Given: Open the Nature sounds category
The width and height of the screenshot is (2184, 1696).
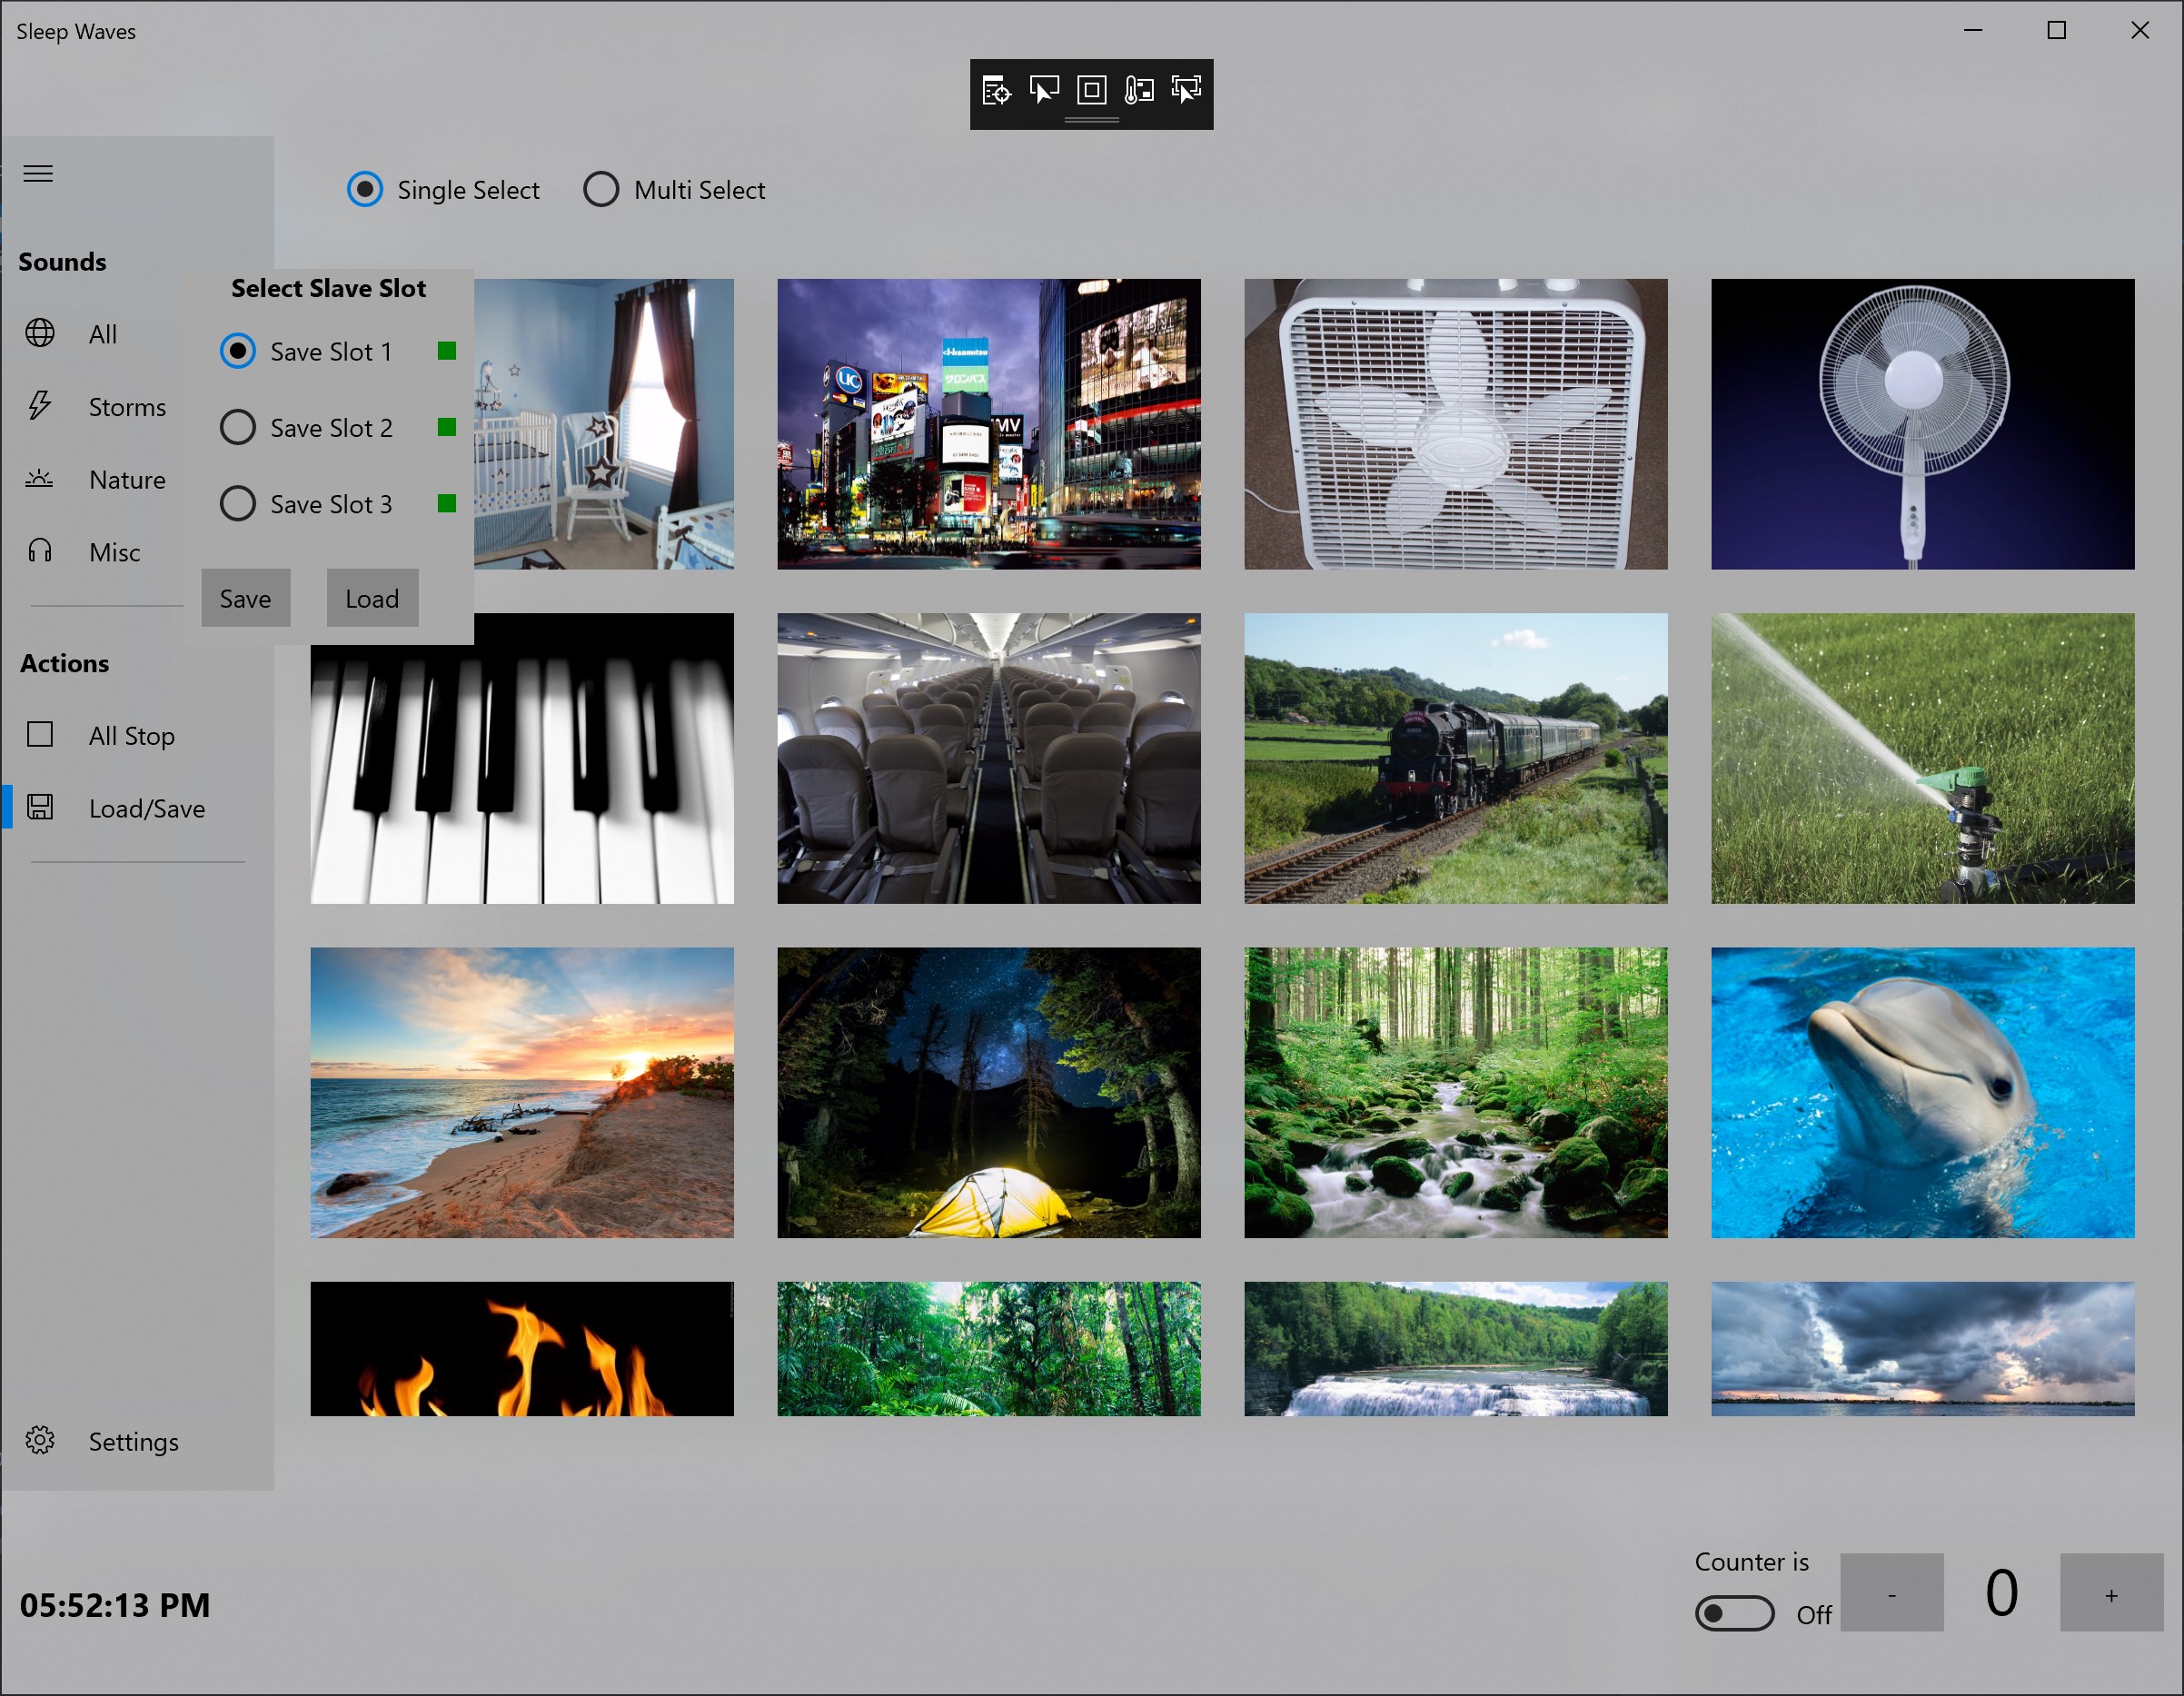Looking at the screenshot, I should click(x=127, y=480).
